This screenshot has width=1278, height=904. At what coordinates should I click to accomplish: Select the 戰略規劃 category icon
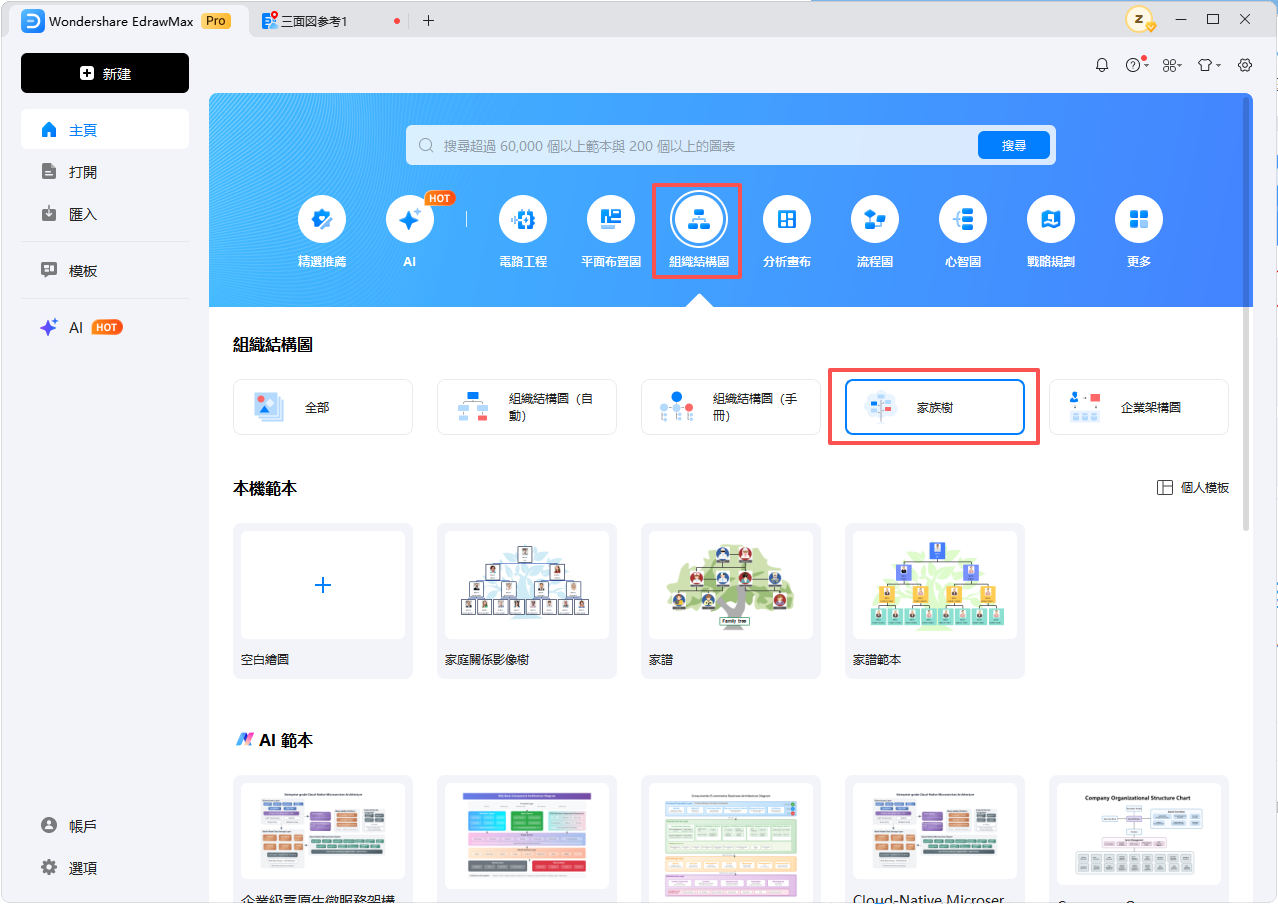click(1051, 219)
